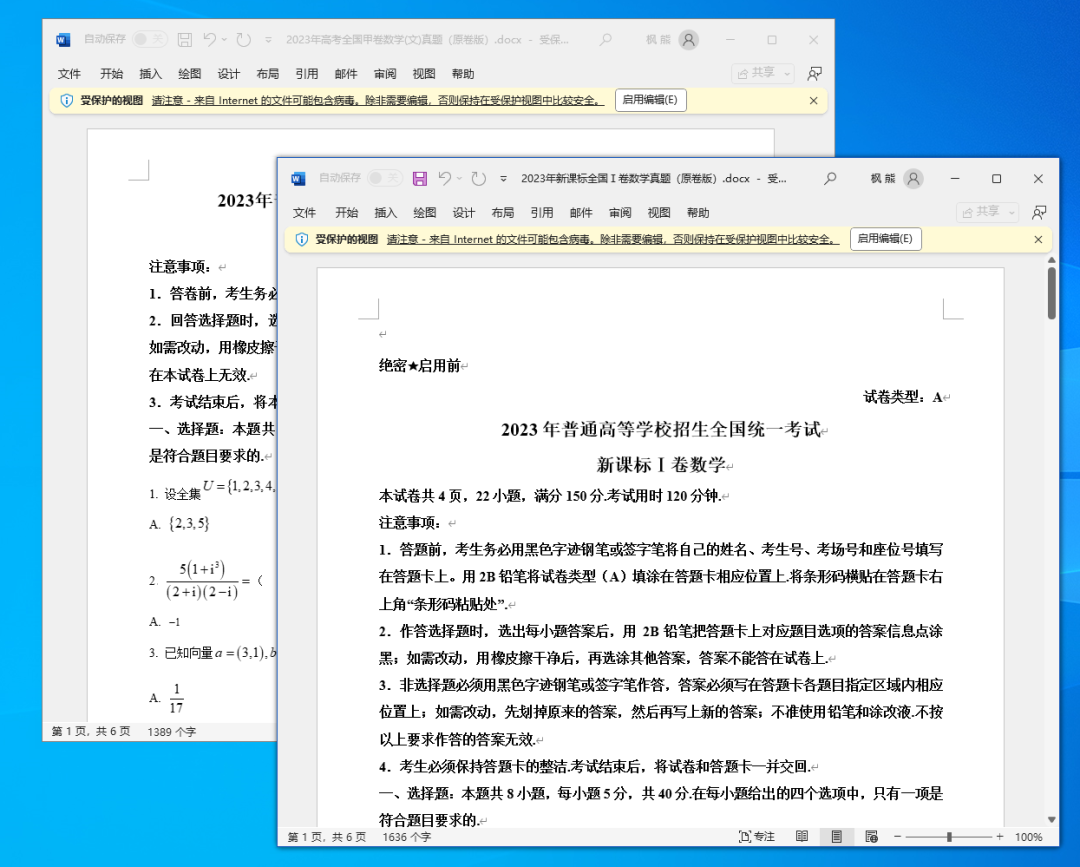Click the Redo icon in the front window
Screen dimensions: 1080x867
point(479,179)
